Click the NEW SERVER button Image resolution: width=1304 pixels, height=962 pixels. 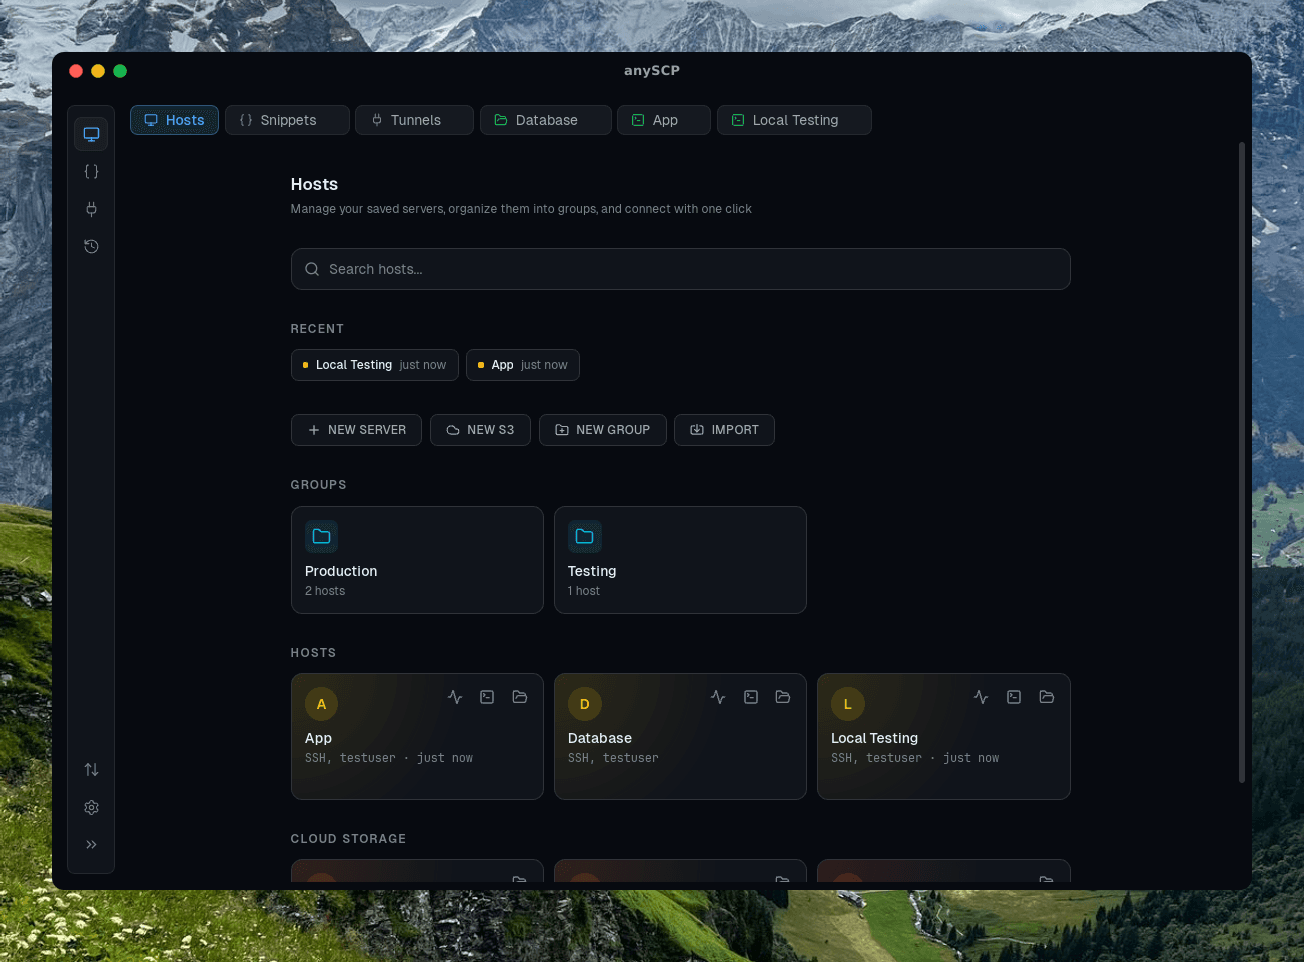coord(356,430)
